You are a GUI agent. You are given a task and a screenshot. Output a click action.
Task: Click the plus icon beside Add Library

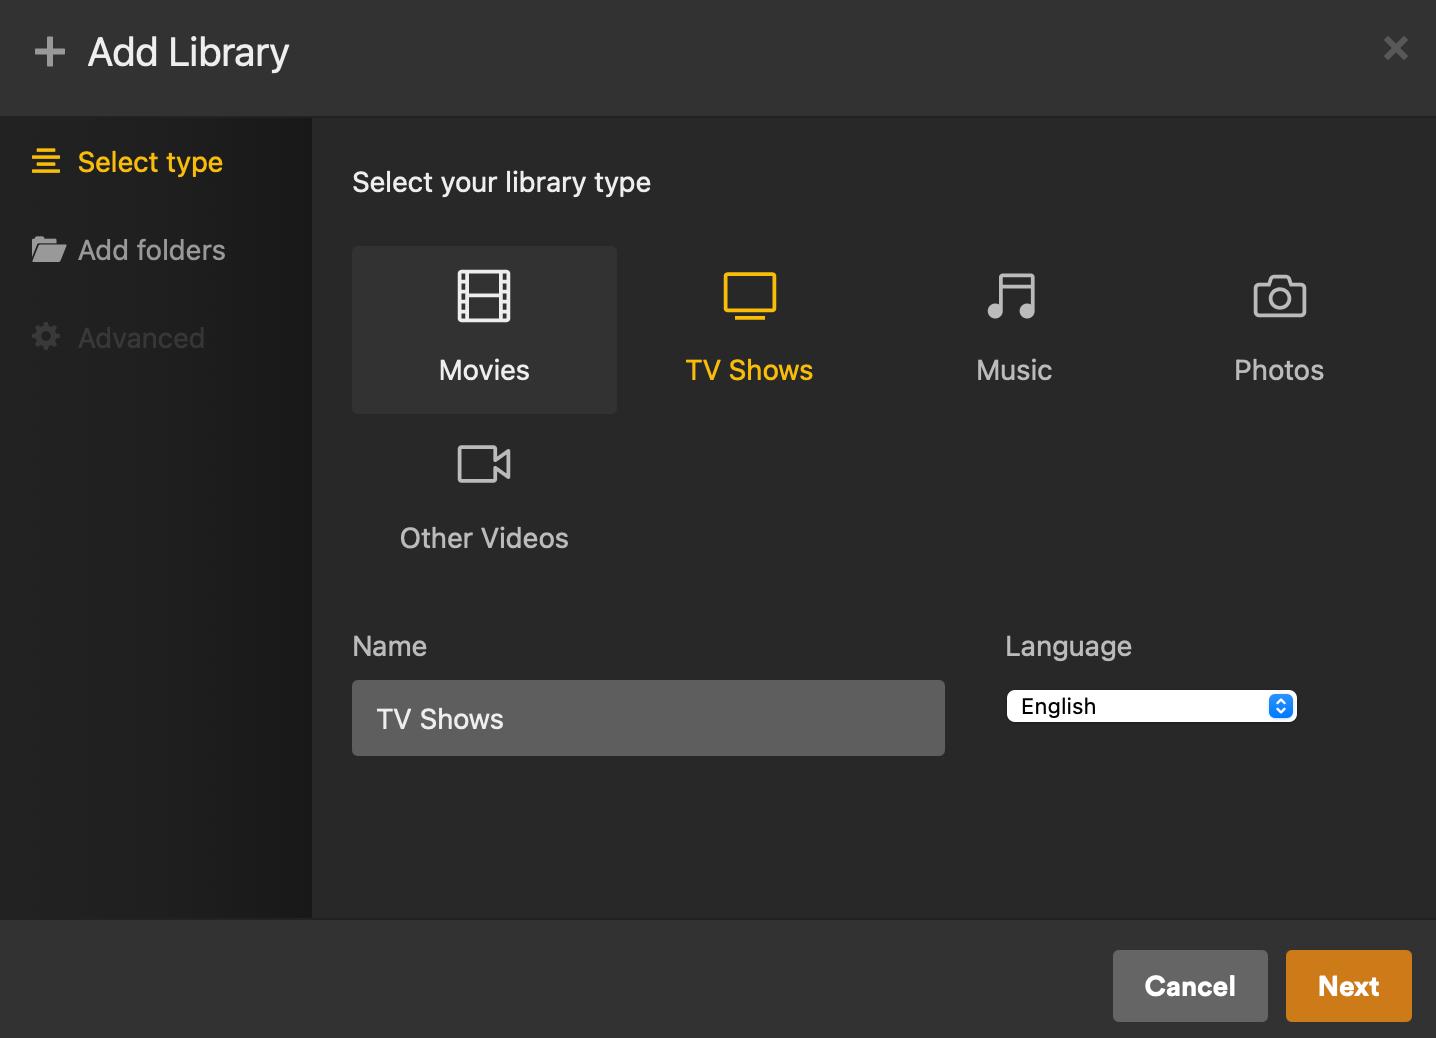tap(50, 52)
